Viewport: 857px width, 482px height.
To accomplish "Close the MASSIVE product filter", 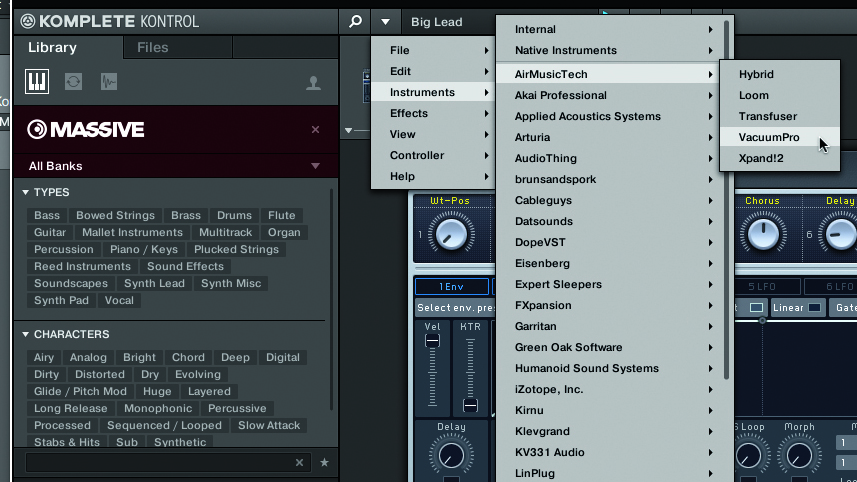I will 315,130.
